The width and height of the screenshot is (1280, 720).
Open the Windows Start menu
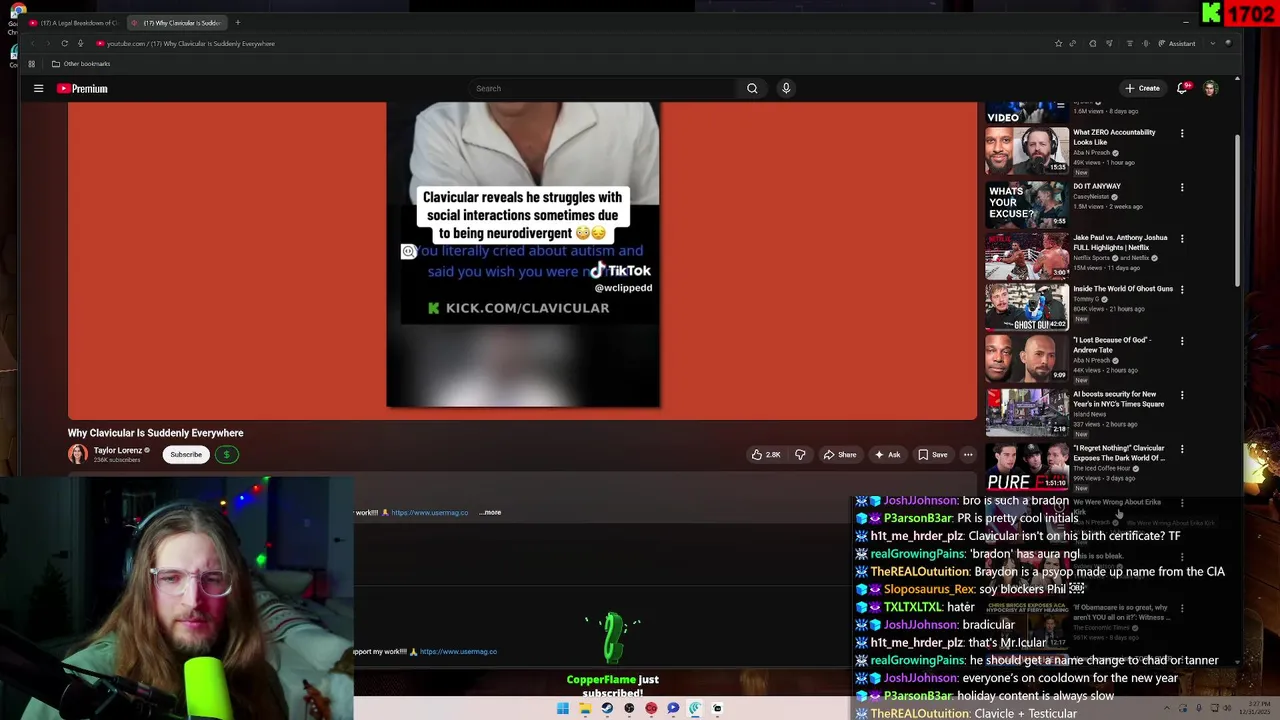click(563, 709)
